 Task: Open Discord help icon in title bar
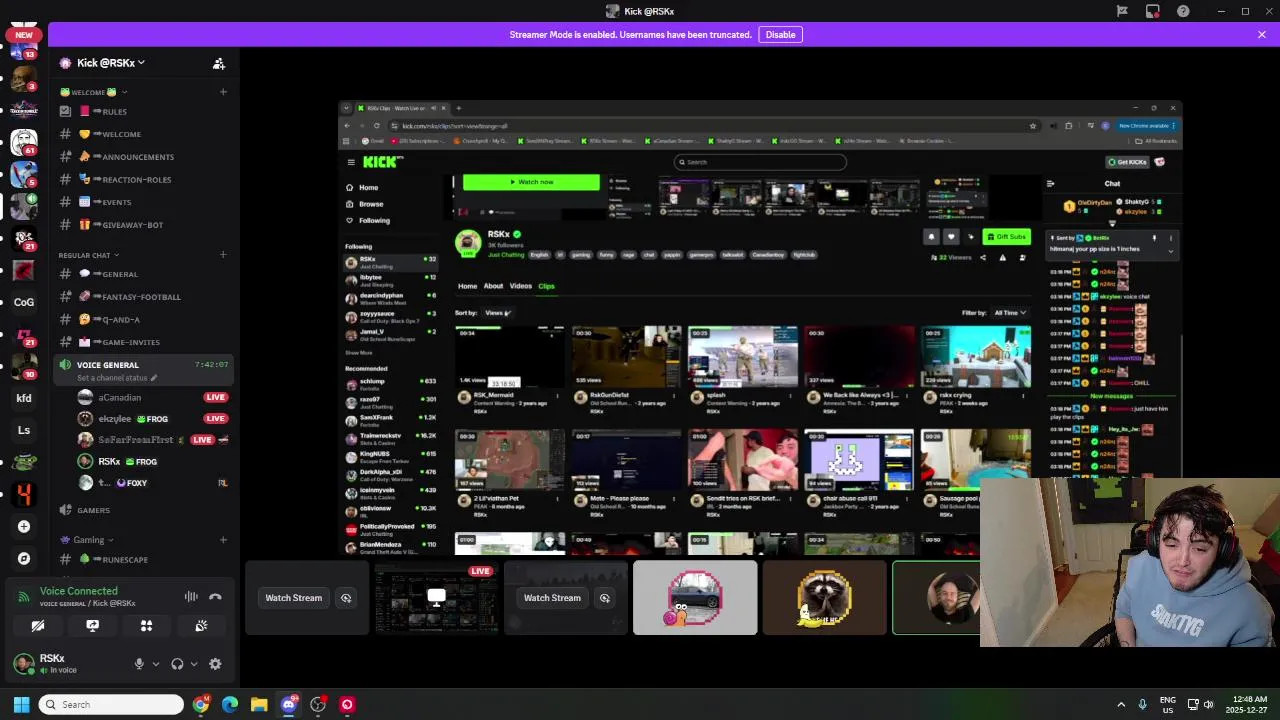pos(1184,11)
